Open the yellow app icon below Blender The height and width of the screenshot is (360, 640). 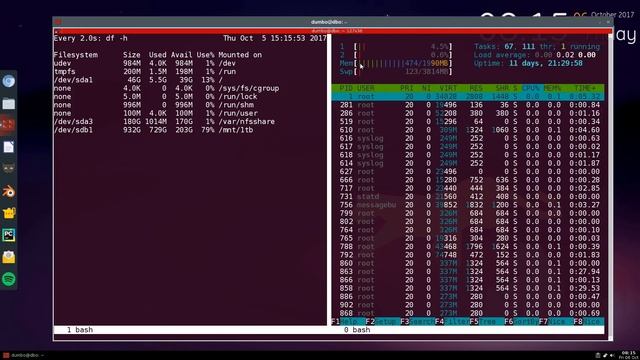(x=9, y=213)
